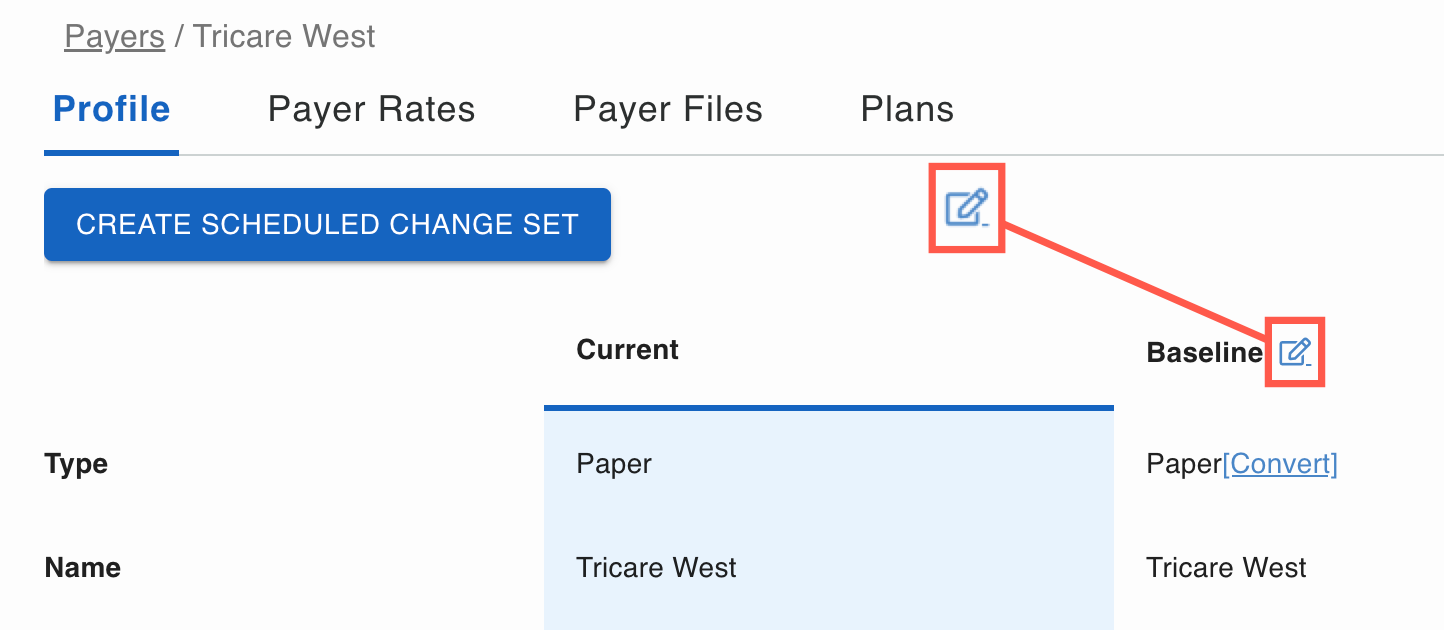Image resolution: width=1444 pixels, height=630 pixels.
Task: Select the Profile tab
Action: tap(111, 109)
